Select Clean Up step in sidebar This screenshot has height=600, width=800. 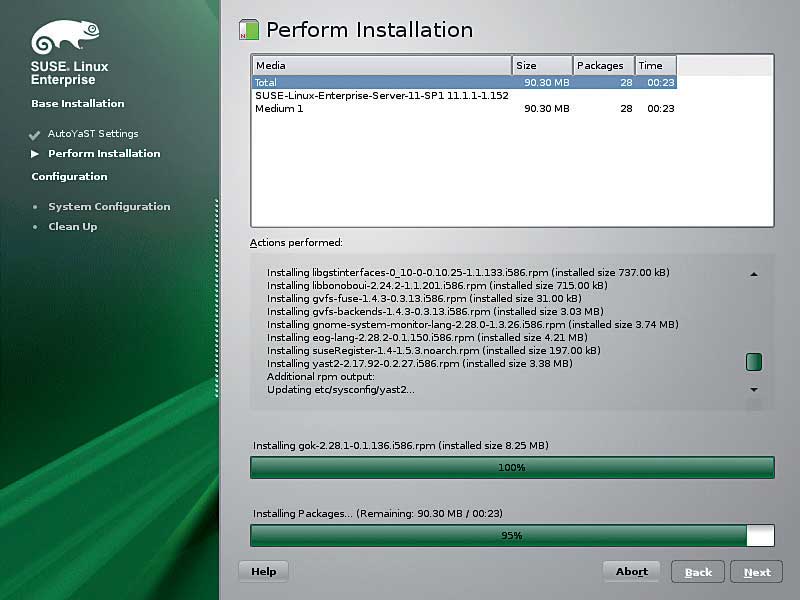[x=72, y=227]
